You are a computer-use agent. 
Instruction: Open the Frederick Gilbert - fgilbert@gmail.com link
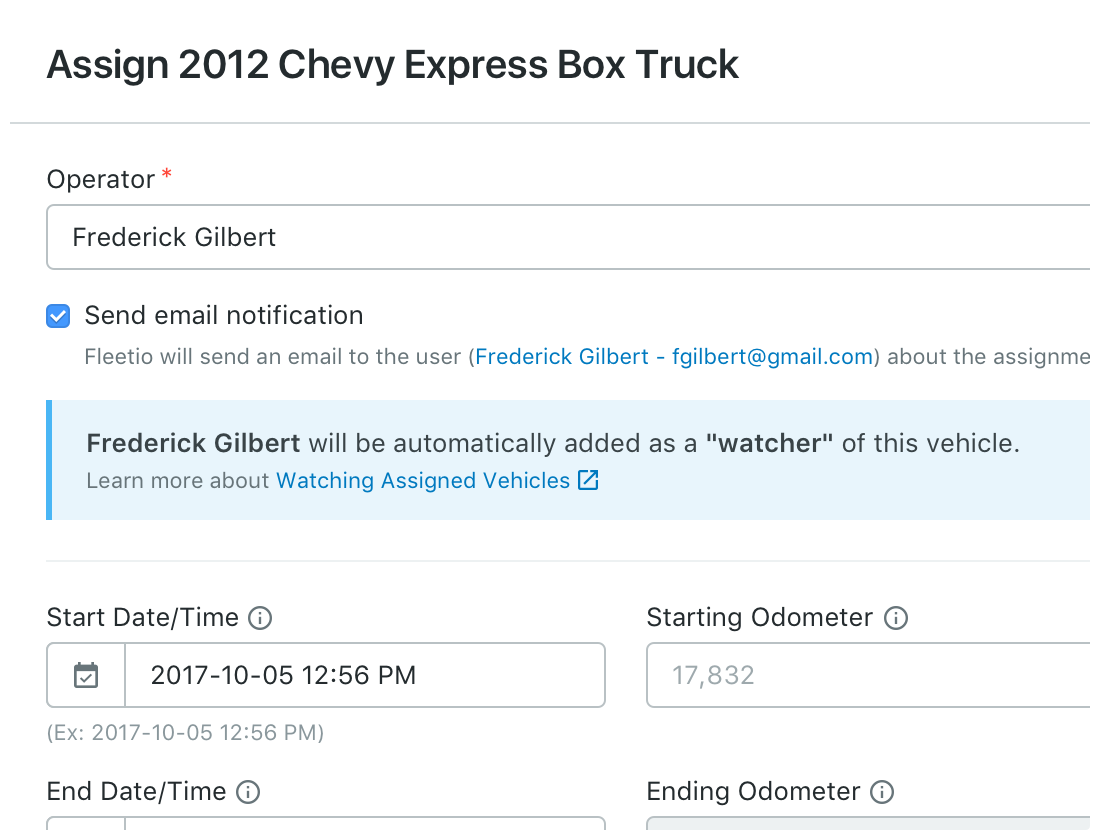pos(674,357)
